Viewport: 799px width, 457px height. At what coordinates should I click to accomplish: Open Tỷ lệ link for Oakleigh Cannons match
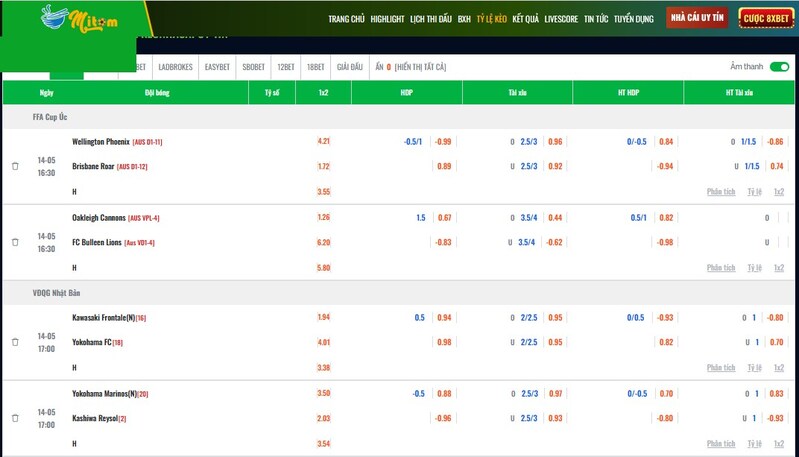coord(755,267)
